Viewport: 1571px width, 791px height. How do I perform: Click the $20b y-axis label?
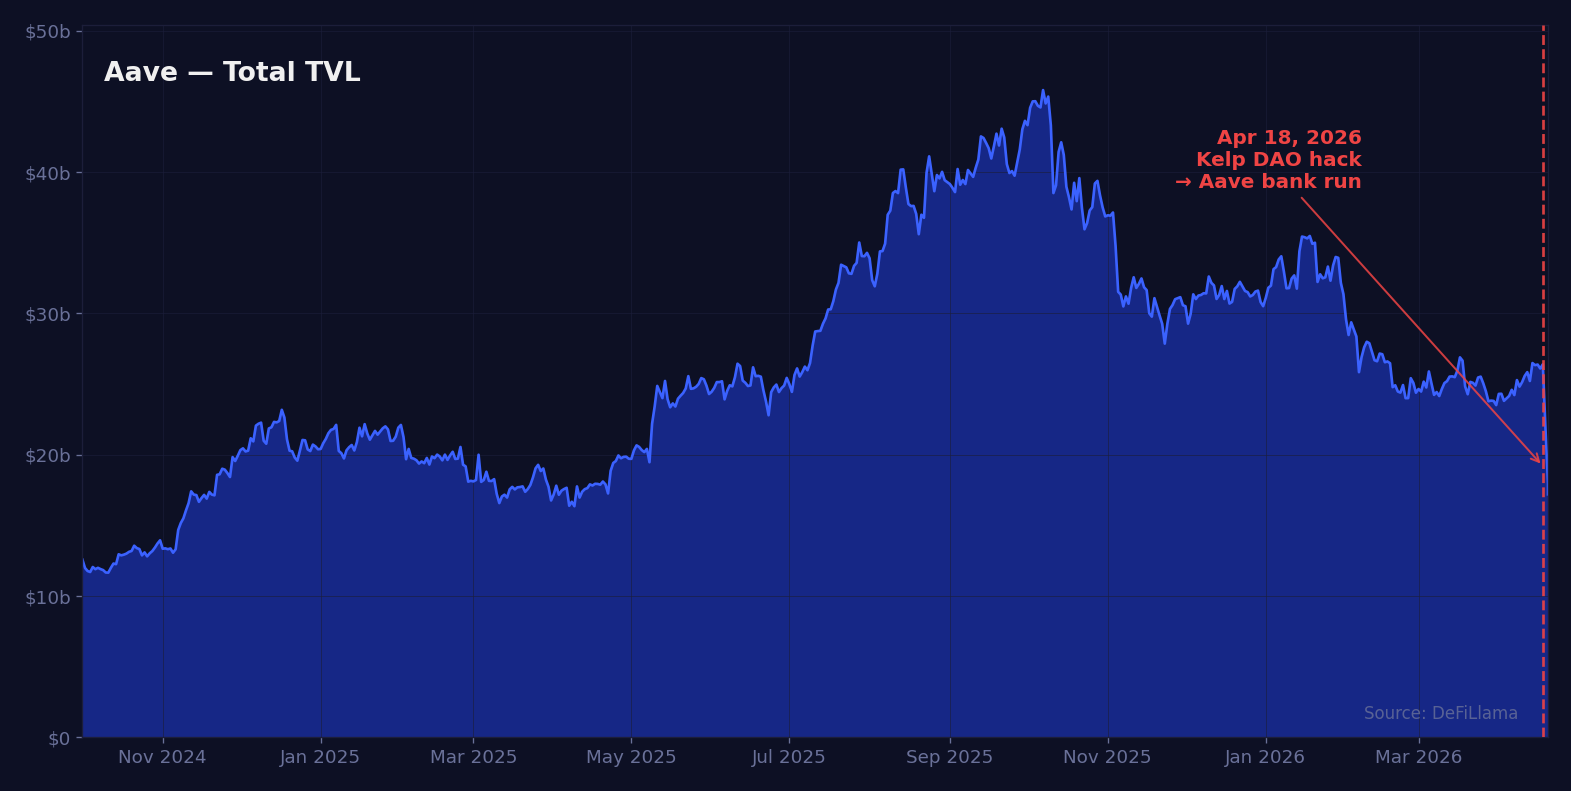(x=47, y=456)
